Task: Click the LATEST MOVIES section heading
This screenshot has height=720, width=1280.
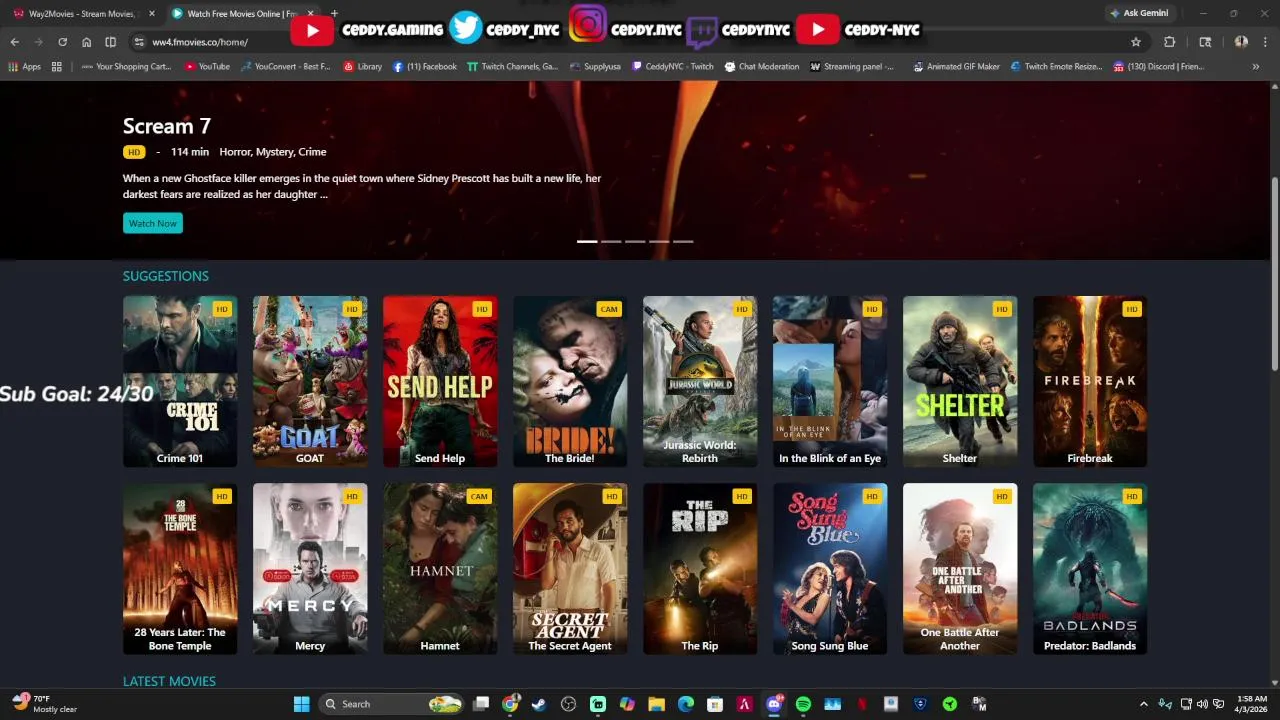Action: [x=169, y=681]
